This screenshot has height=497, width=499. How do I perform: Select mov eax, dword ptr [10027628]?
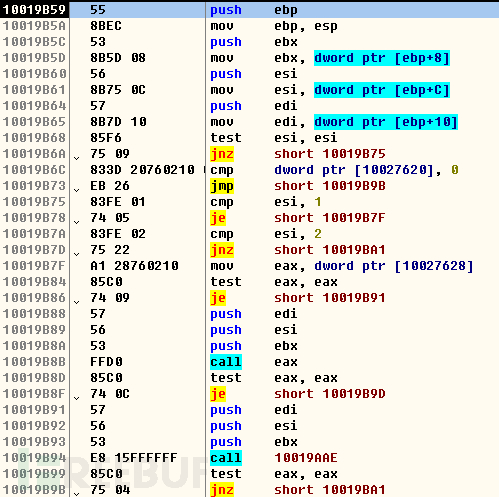(342, 266)
